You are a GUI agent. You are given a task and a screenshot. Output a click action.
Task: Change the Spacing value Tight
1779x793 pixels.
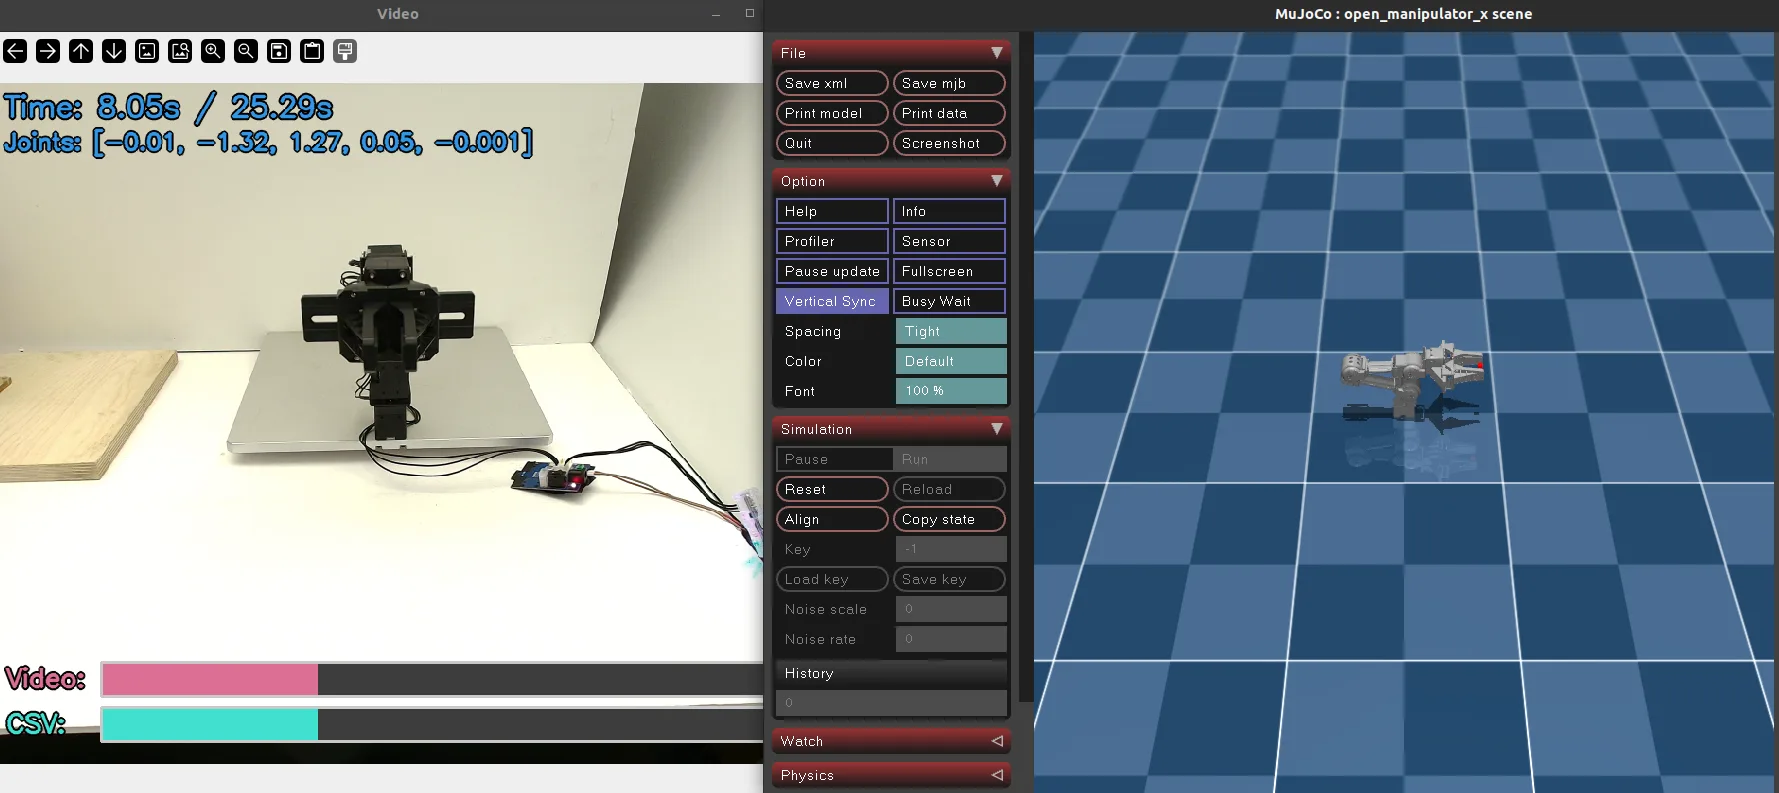tap(951, 331)
